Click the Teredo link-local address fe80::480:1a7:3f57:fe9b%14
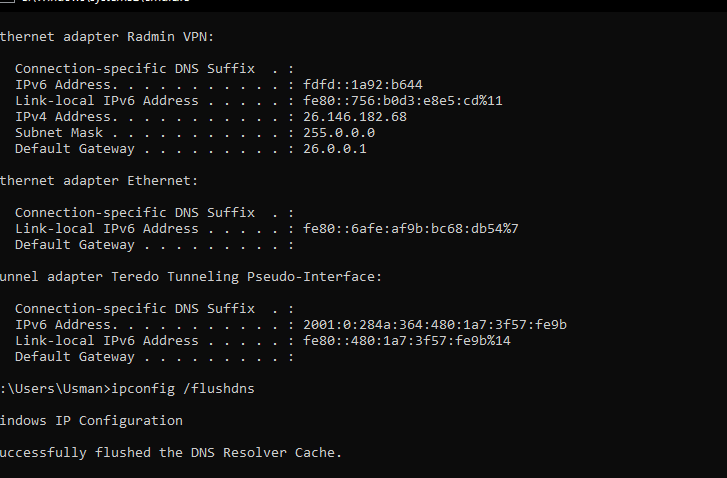 (410, 340)
